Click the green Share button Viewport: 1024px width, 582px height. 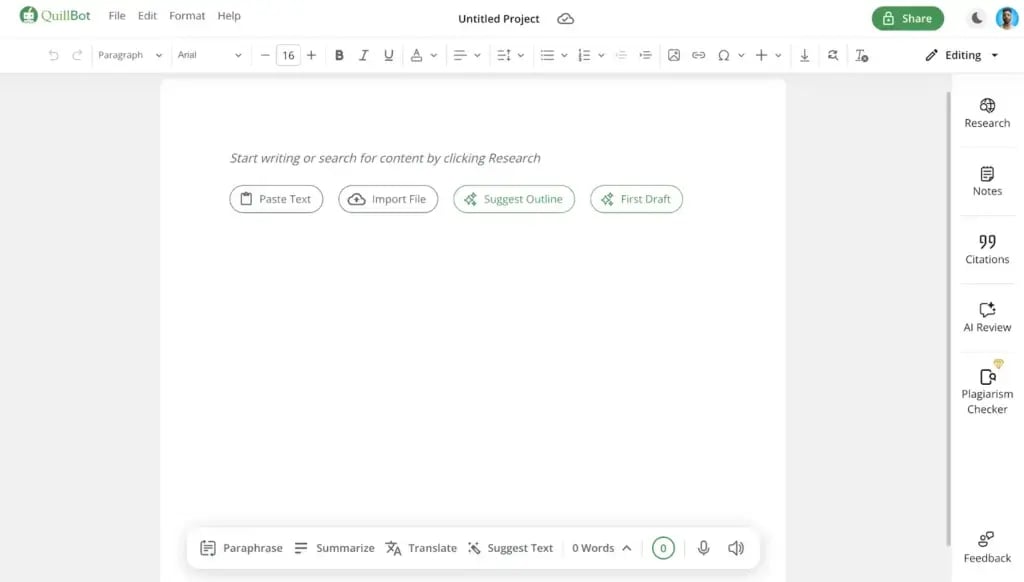[x=907, y=18]
